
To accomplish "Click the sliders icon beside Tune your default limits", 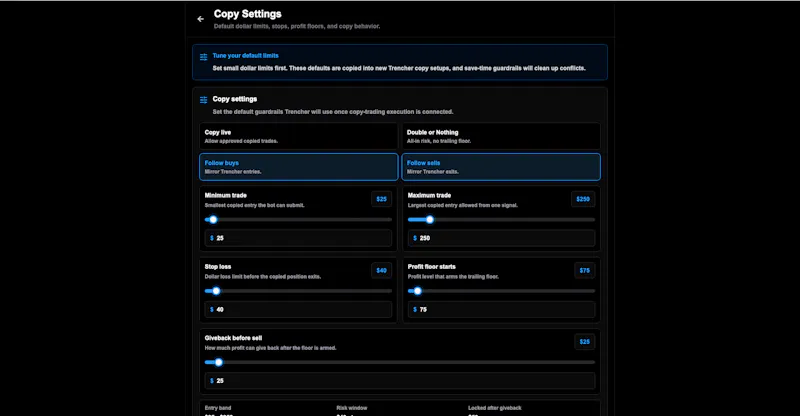I will 204,57.
